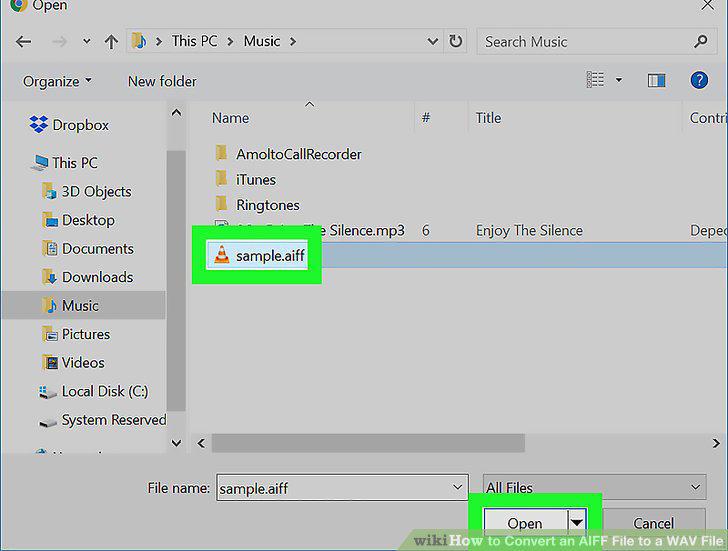Screen dimensions: 728x551
Task: Click the forward navigation arrow
Action: click(x=59, y=42)
